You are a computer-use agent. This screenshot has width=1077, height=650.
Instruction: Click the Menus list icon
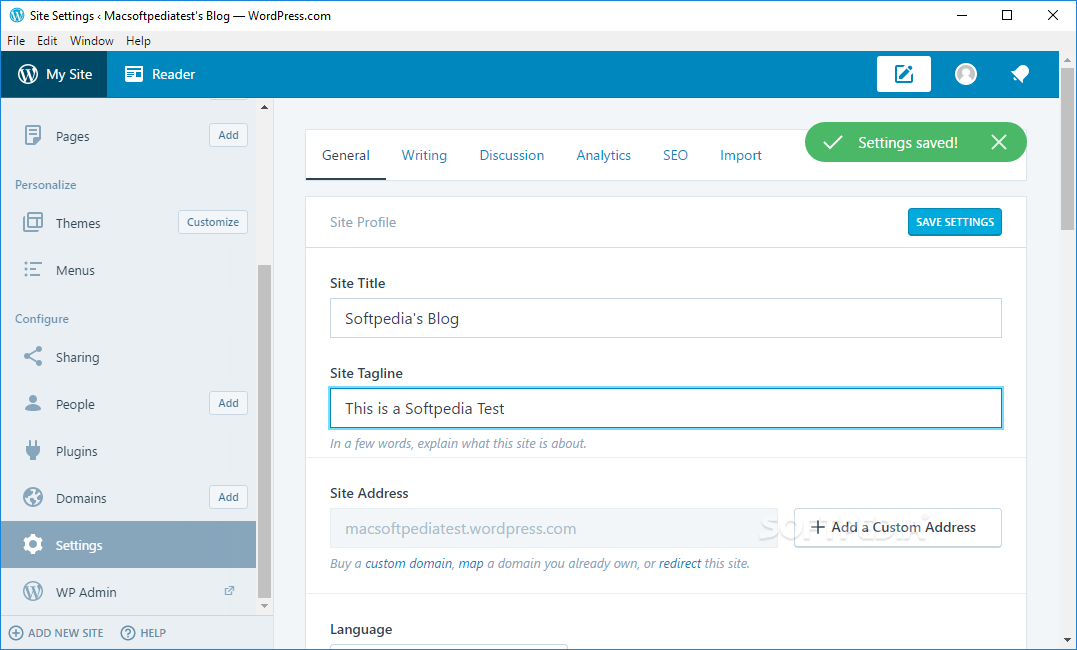[x=32, y=269]
